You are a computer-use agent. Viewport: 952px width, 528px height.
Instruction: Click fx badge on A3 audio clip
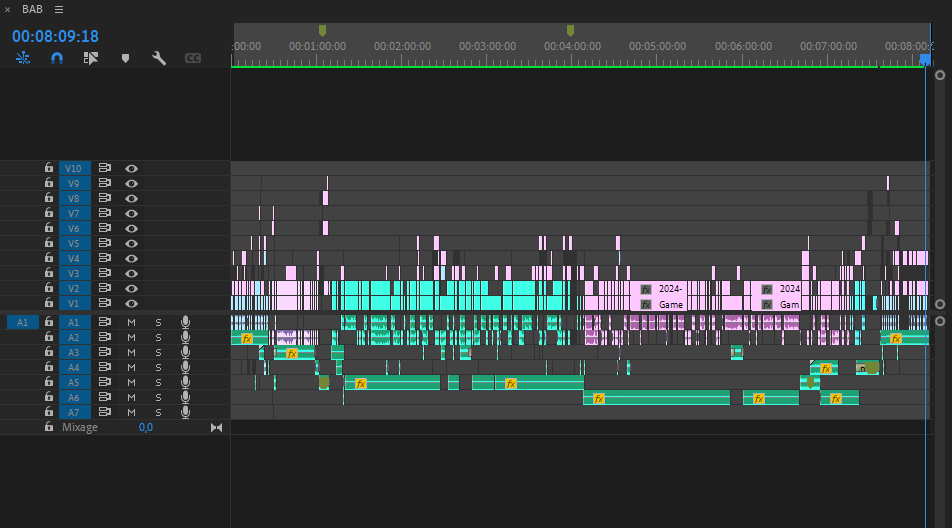292,354
